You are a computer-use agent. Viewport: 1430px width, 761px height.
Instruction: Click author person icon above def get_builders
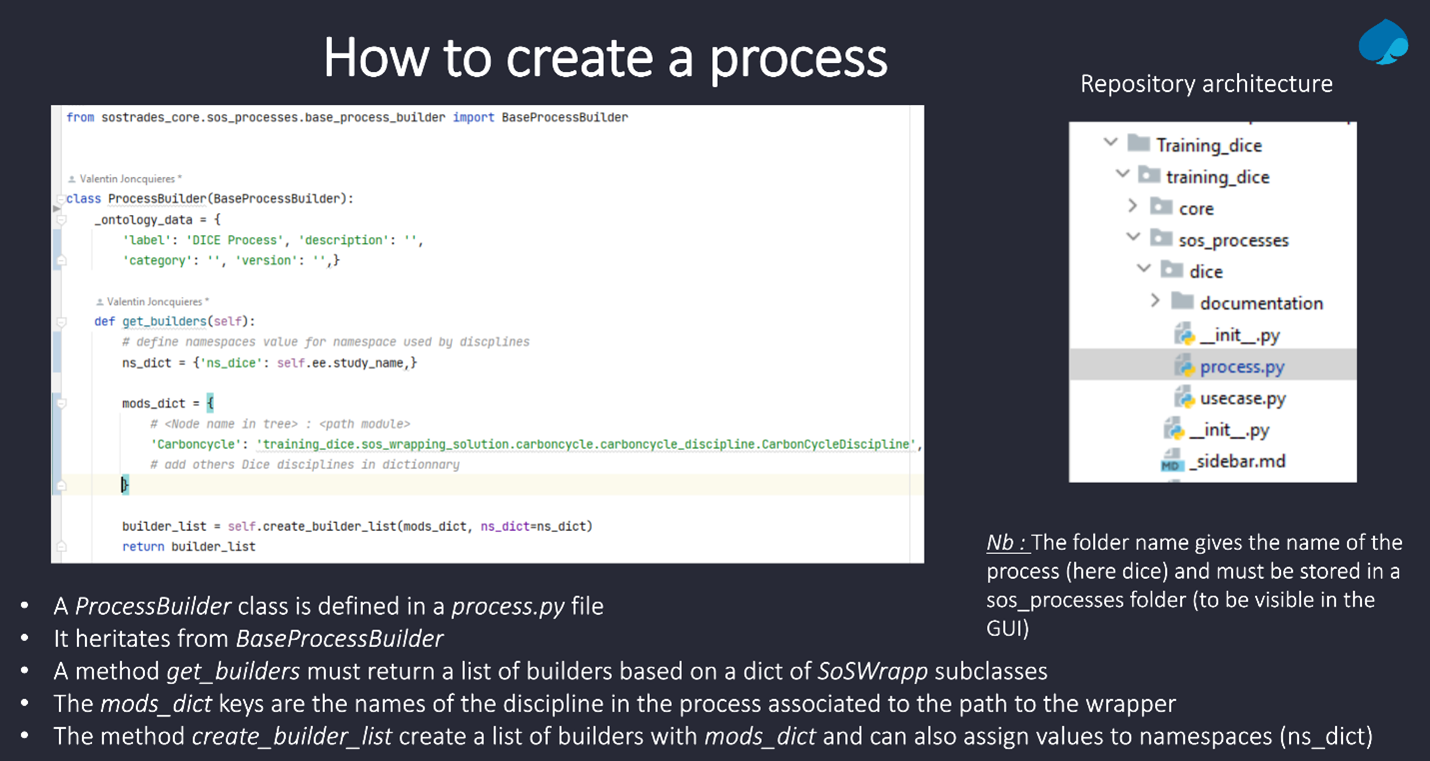tap(99, 301)
